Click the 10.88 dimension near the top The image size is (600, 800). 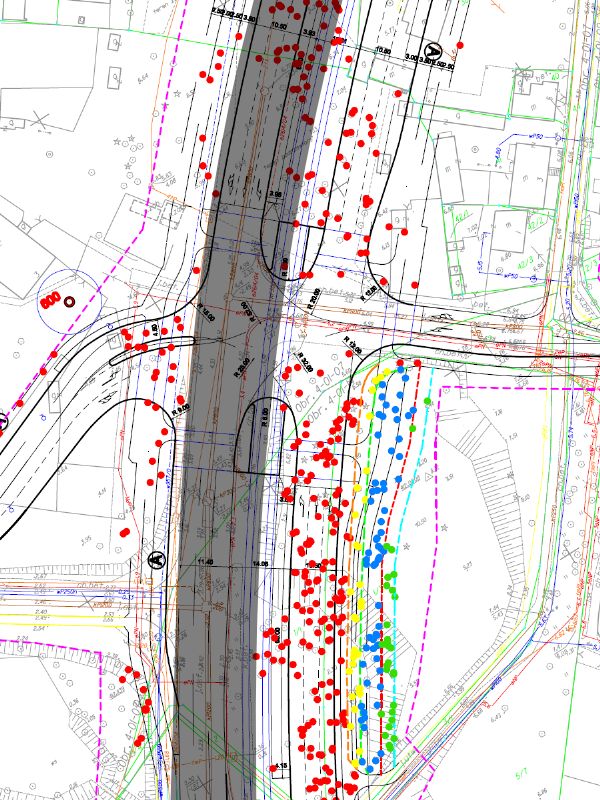click(x=383, y=49)
